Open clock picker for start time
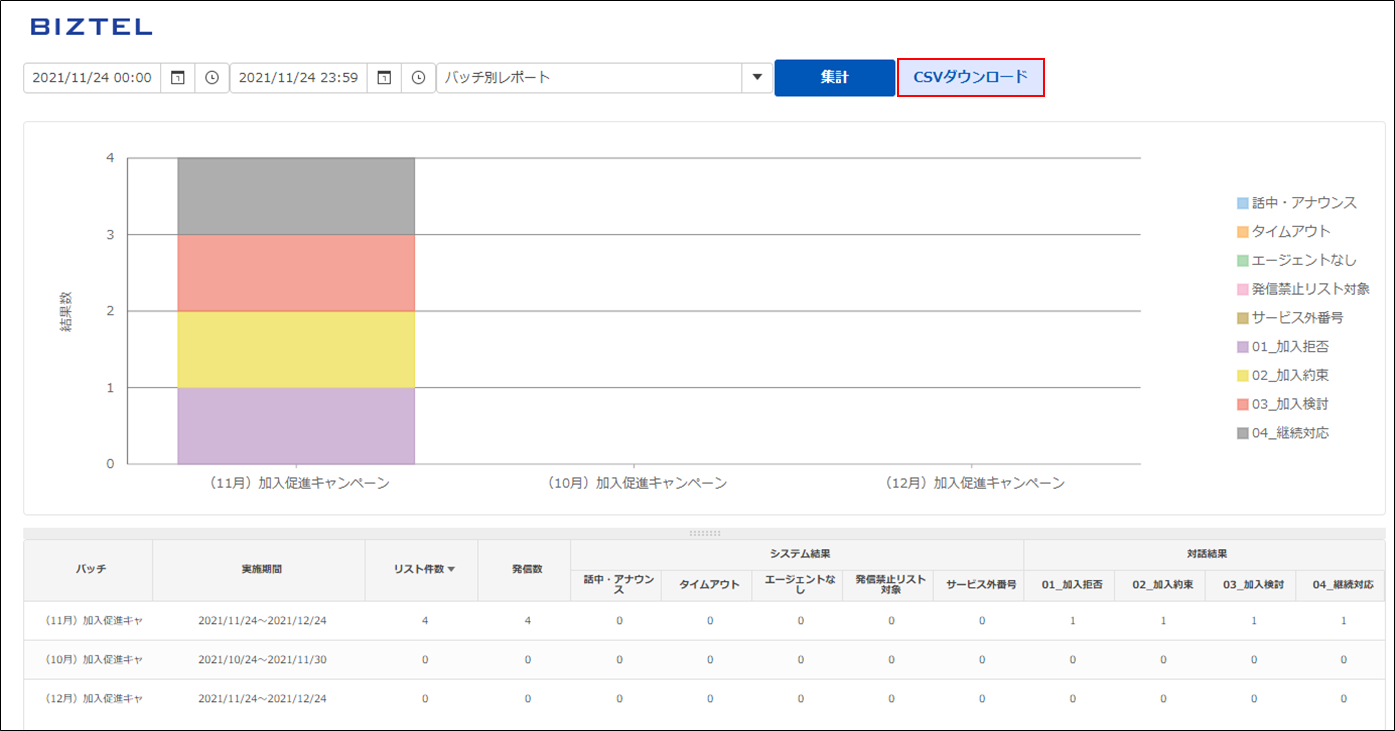Viewport: 1395px width, 731px height. click(x=212, y=78)
